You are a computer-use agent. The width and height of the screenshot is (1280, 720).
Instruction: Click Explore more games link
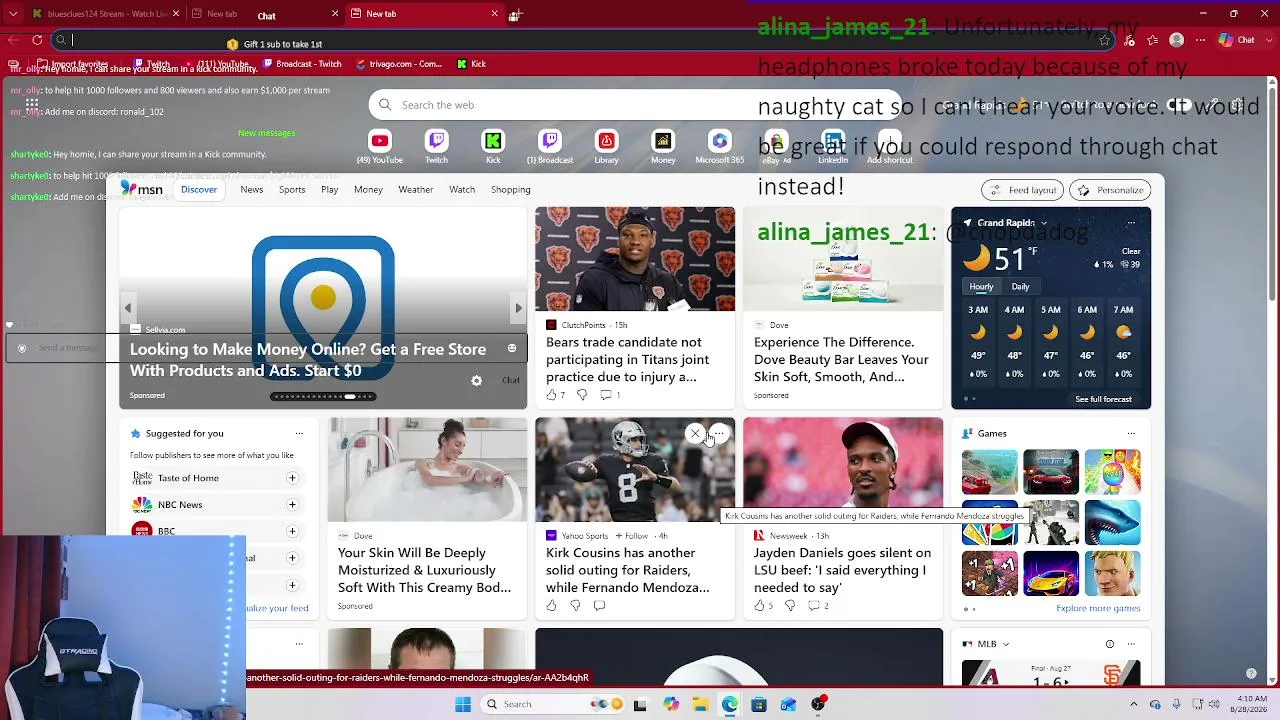click(x=1098, y=608)
